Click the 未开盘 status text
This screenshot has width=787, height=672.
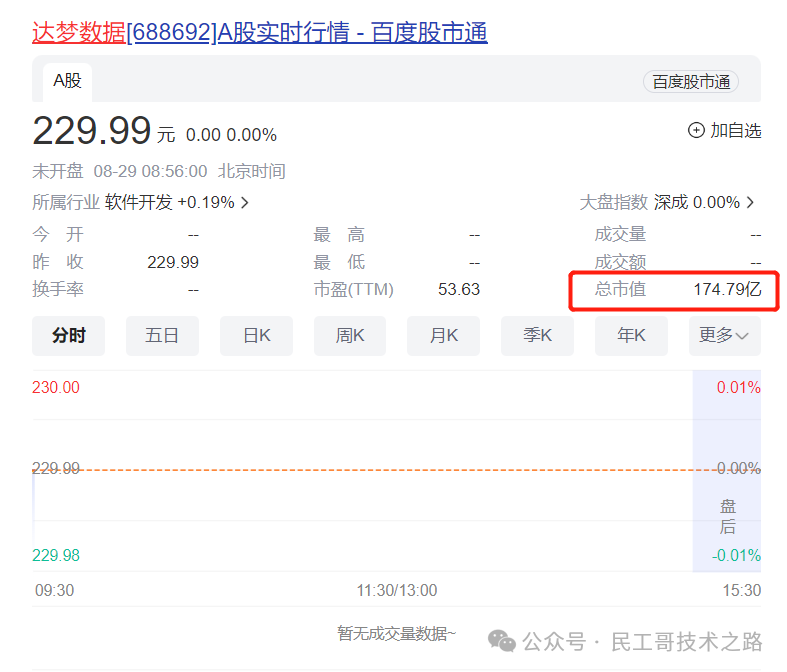tap(58, 172)
